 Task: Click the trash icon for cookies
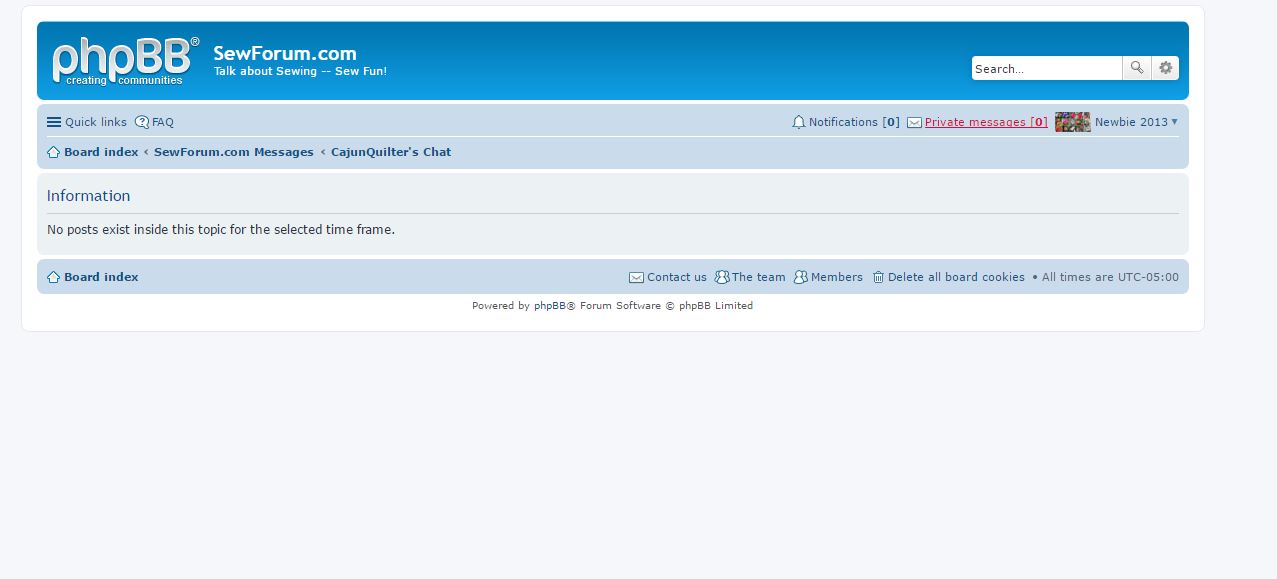878,277
